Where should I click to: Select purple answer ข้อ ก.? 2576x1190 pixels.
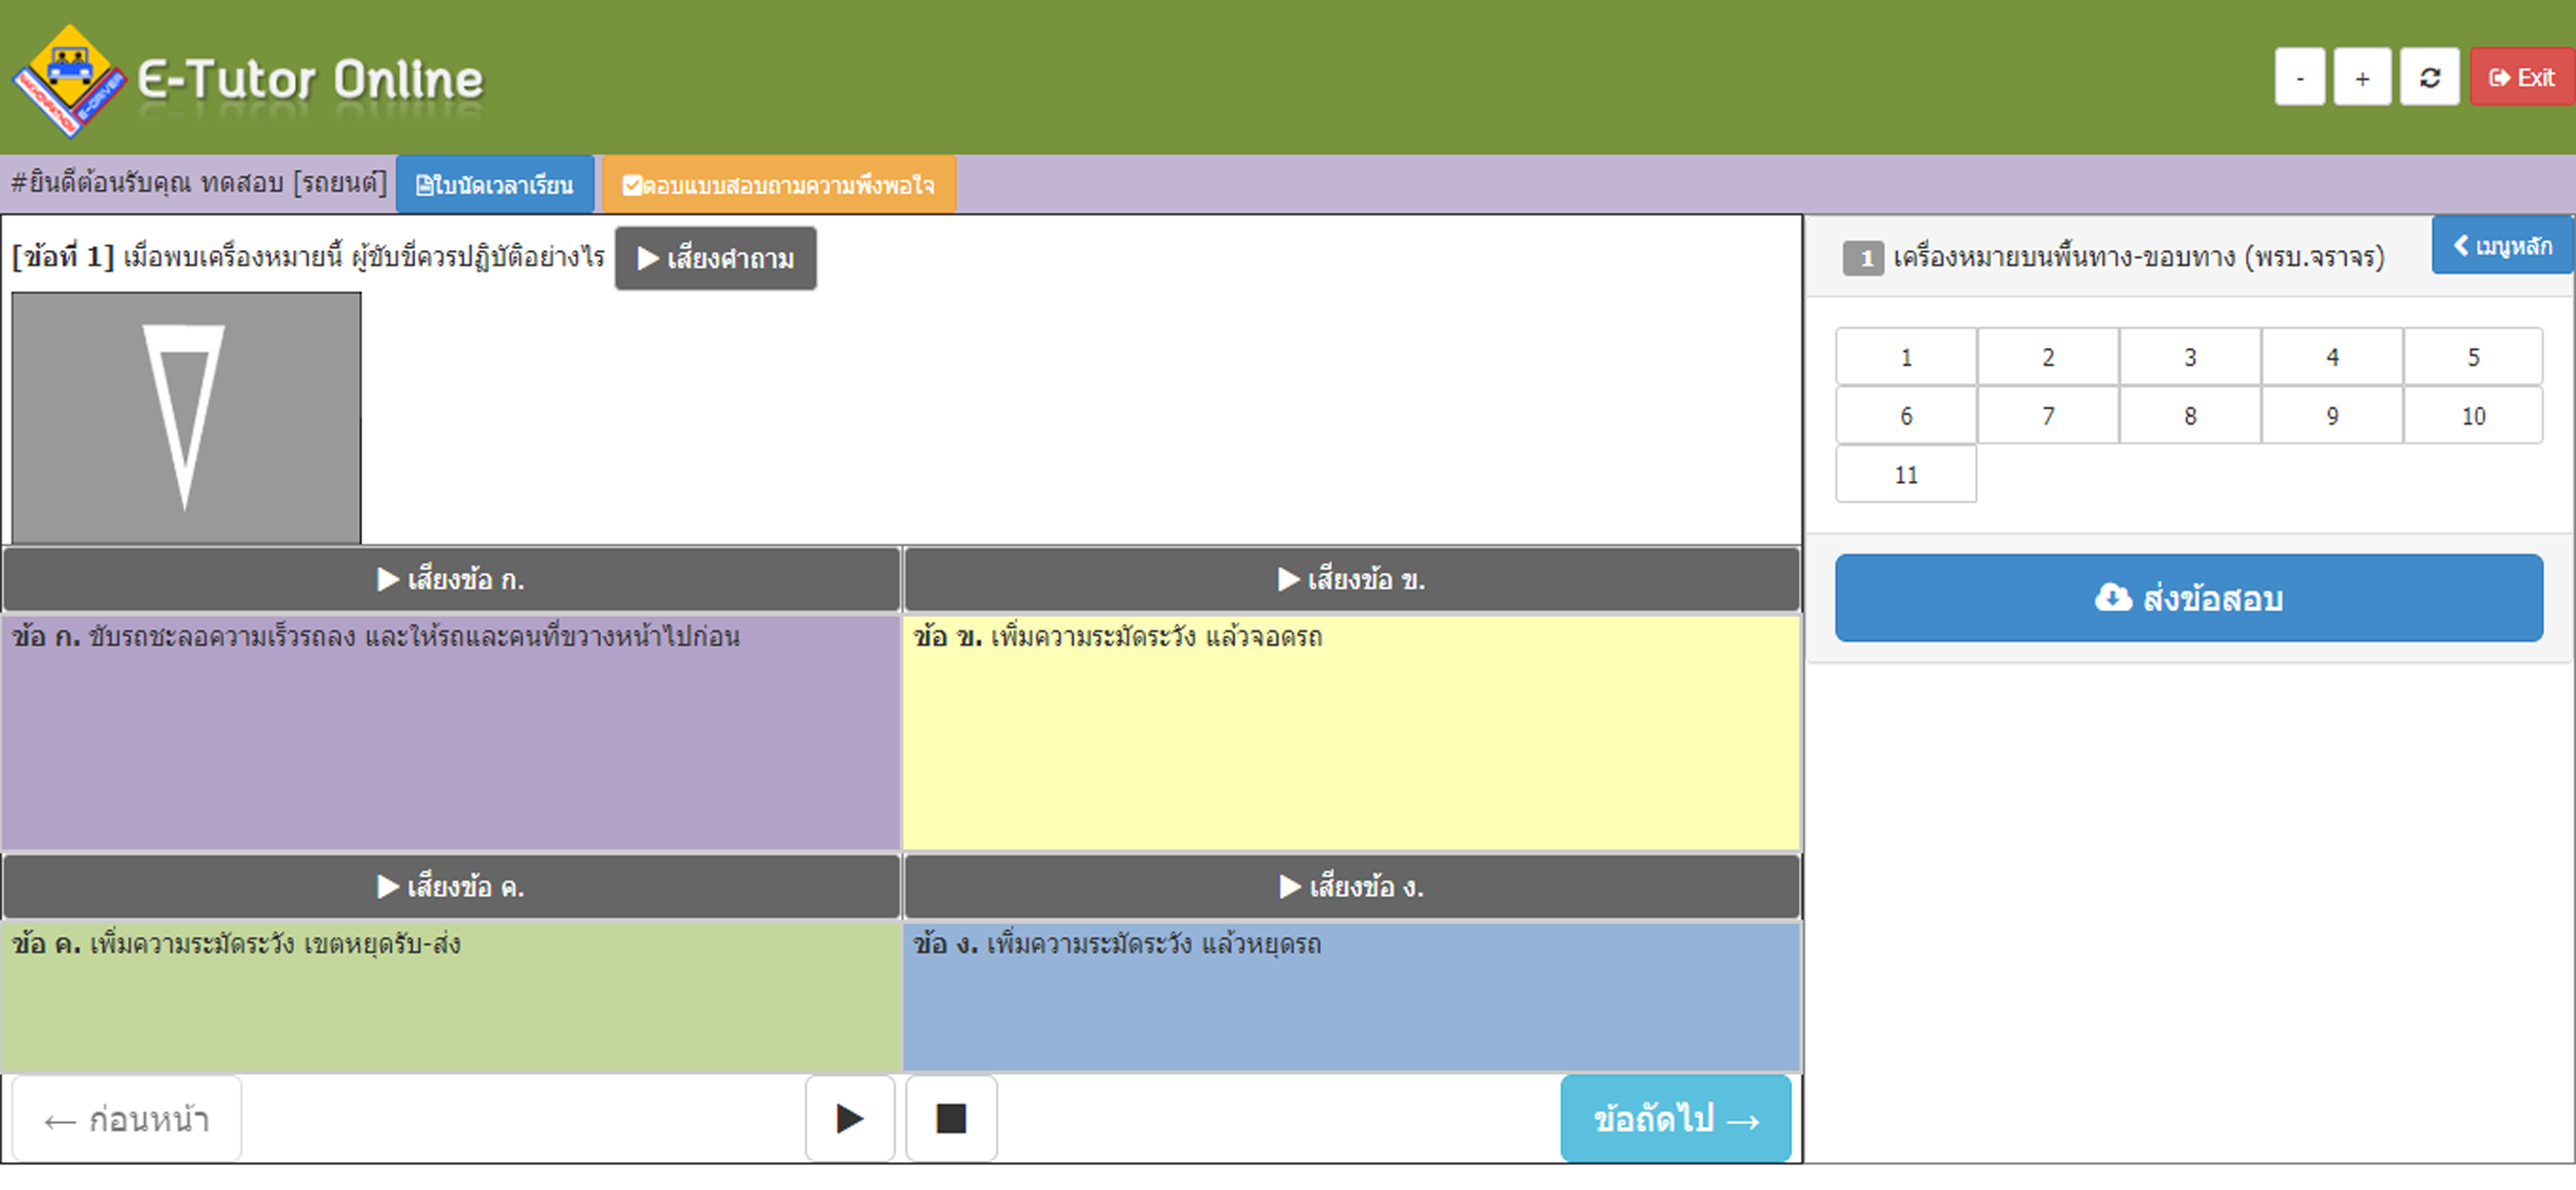point(451,733)
